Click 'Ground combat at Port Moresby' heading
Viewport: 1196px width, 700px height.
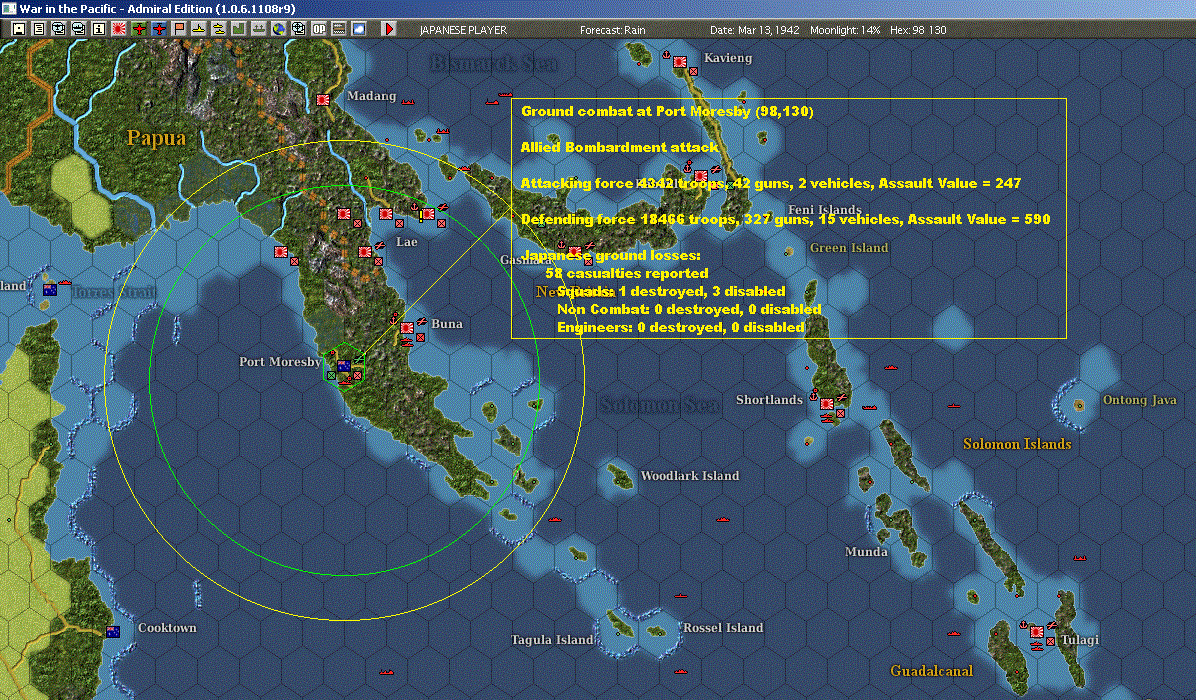pyautogui.click(x=667, y=111)
